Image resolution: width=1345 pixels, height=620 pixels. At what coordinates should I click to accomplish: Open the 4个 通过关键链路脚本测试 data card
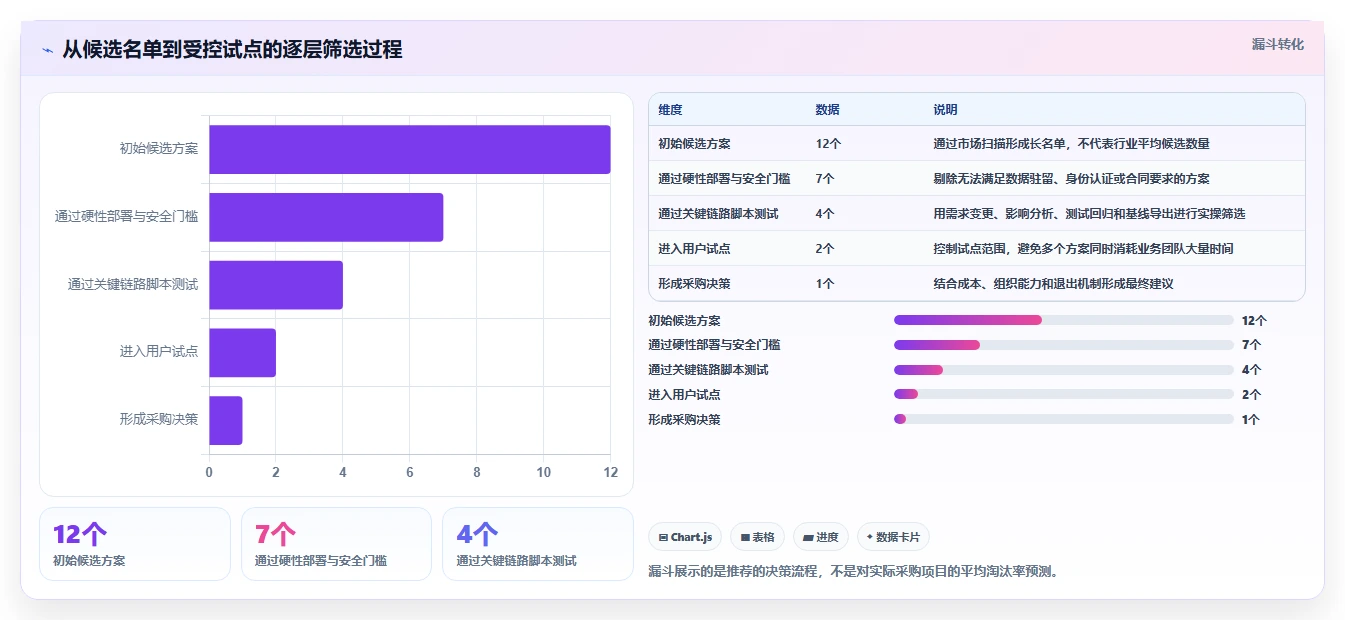point(537,544)
